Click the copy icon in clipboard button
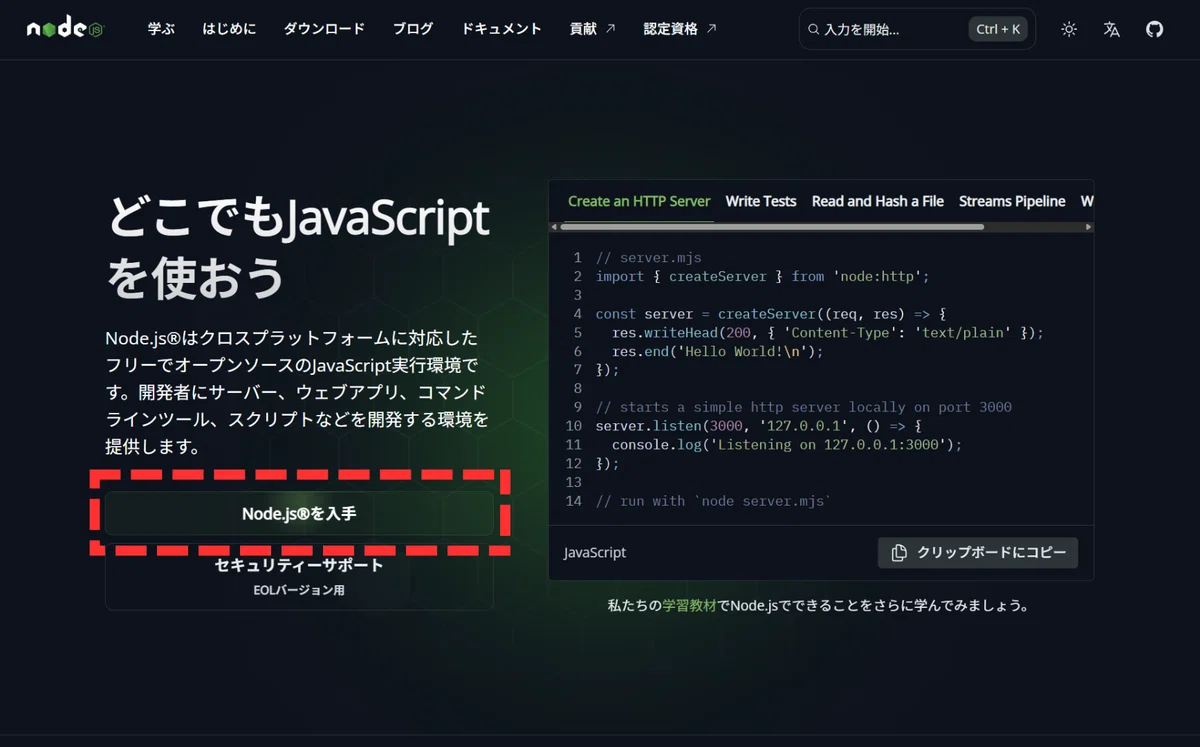1200x747 pixels. tap(899, 552)
